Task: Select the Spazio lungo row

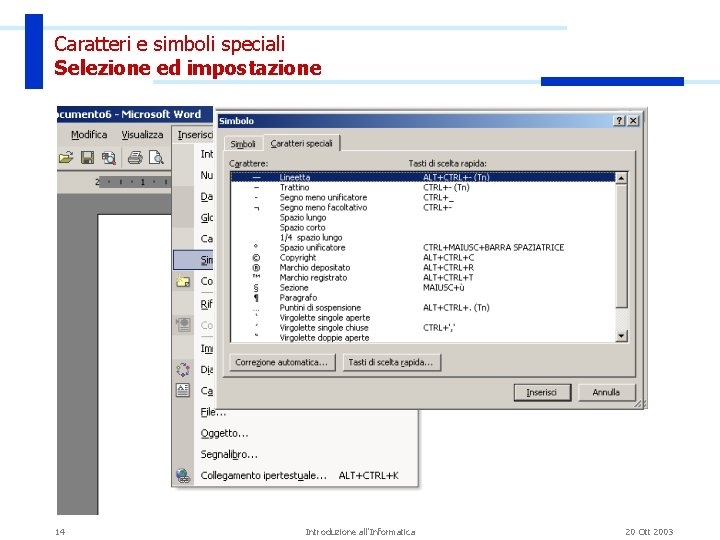Action: pyautogui.click(x=422, y=218)
